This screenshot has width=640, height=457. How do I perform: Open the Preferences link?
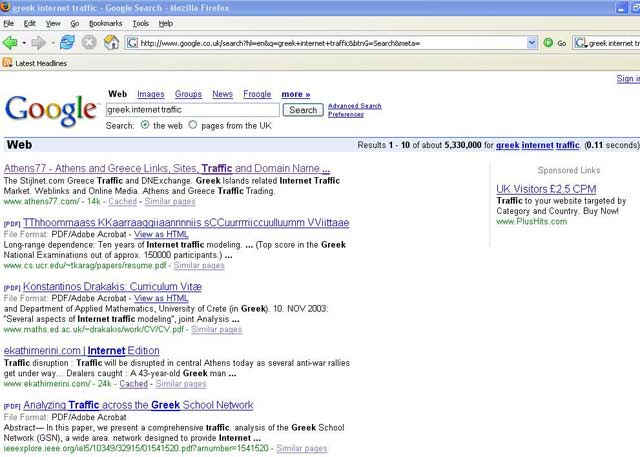coord(346,114)
